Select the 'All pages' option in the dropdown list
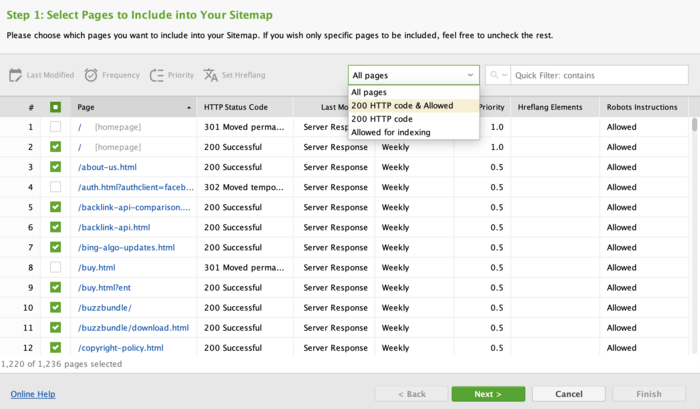 413,92
